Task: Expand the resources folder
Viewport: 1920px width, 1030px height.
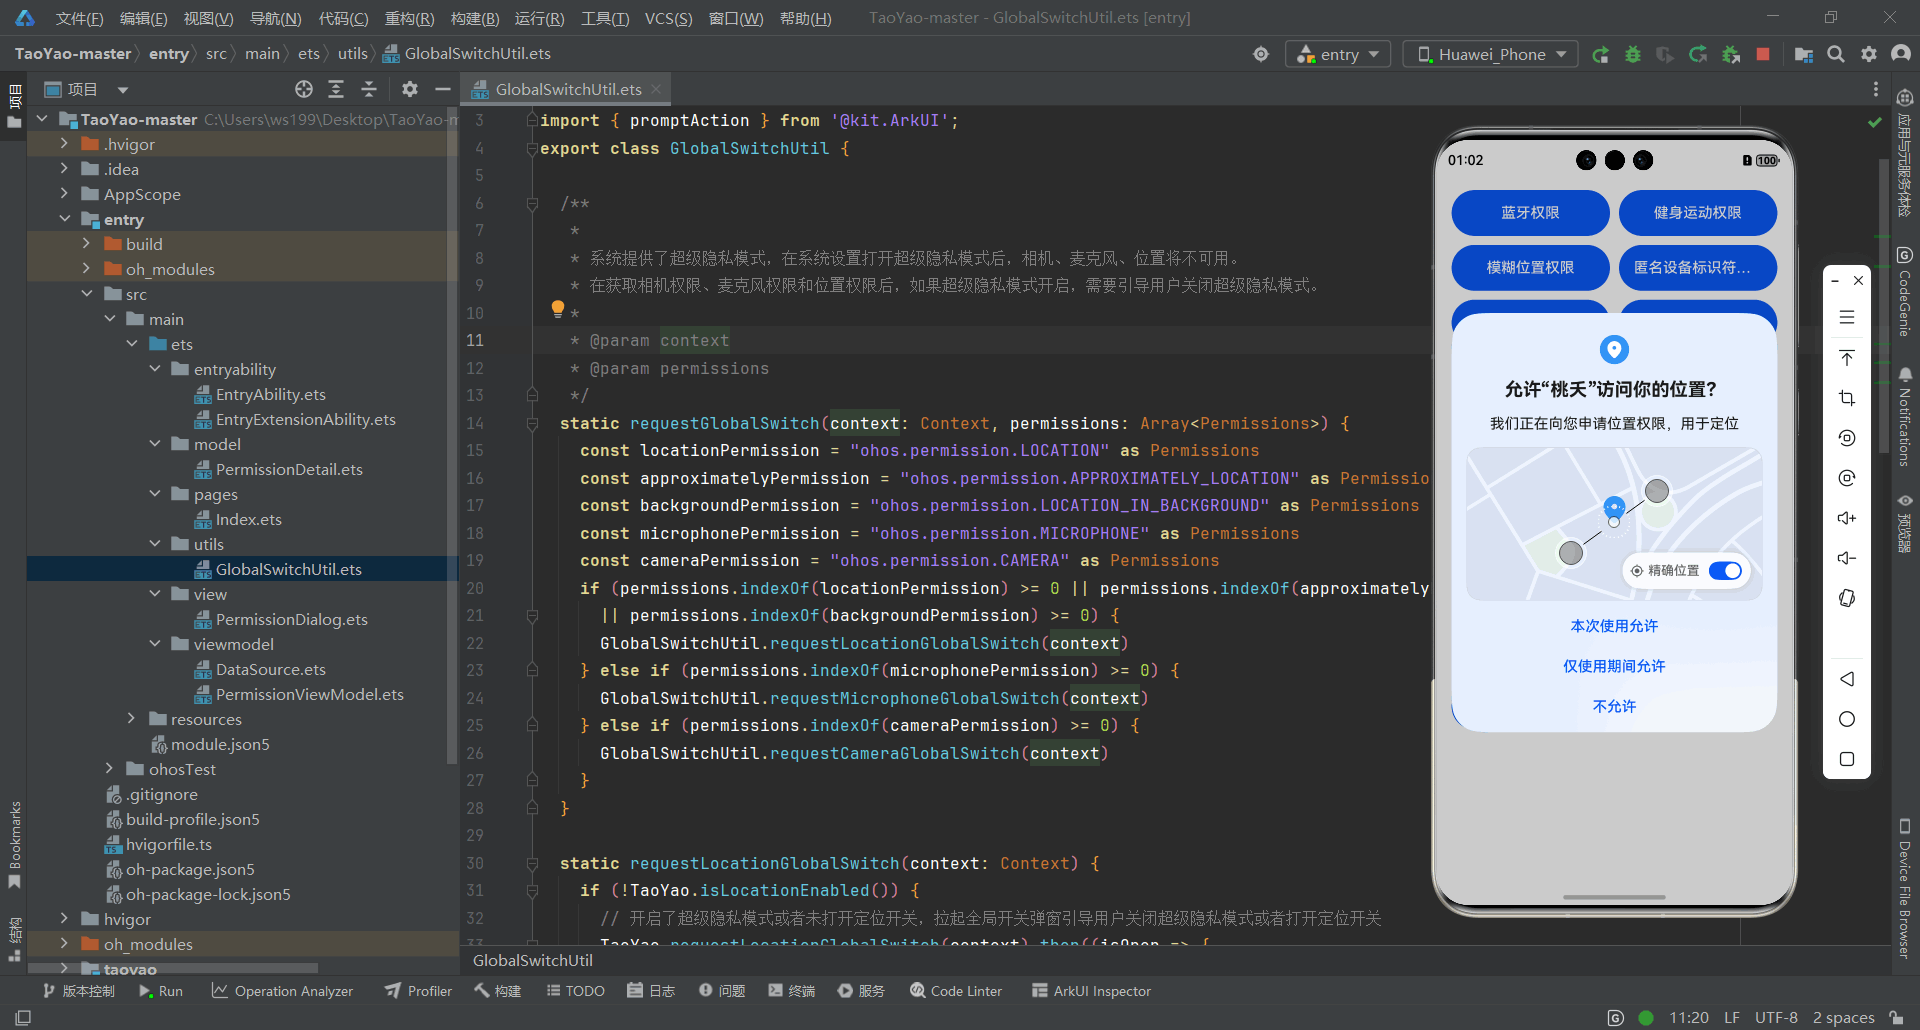Action: 131,719
